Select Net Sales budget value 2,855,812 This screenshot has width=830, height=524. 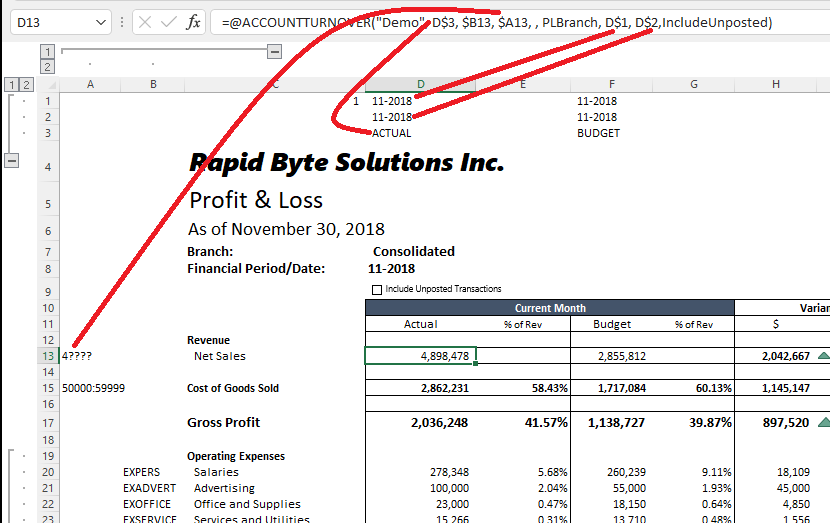coord(622,356)
